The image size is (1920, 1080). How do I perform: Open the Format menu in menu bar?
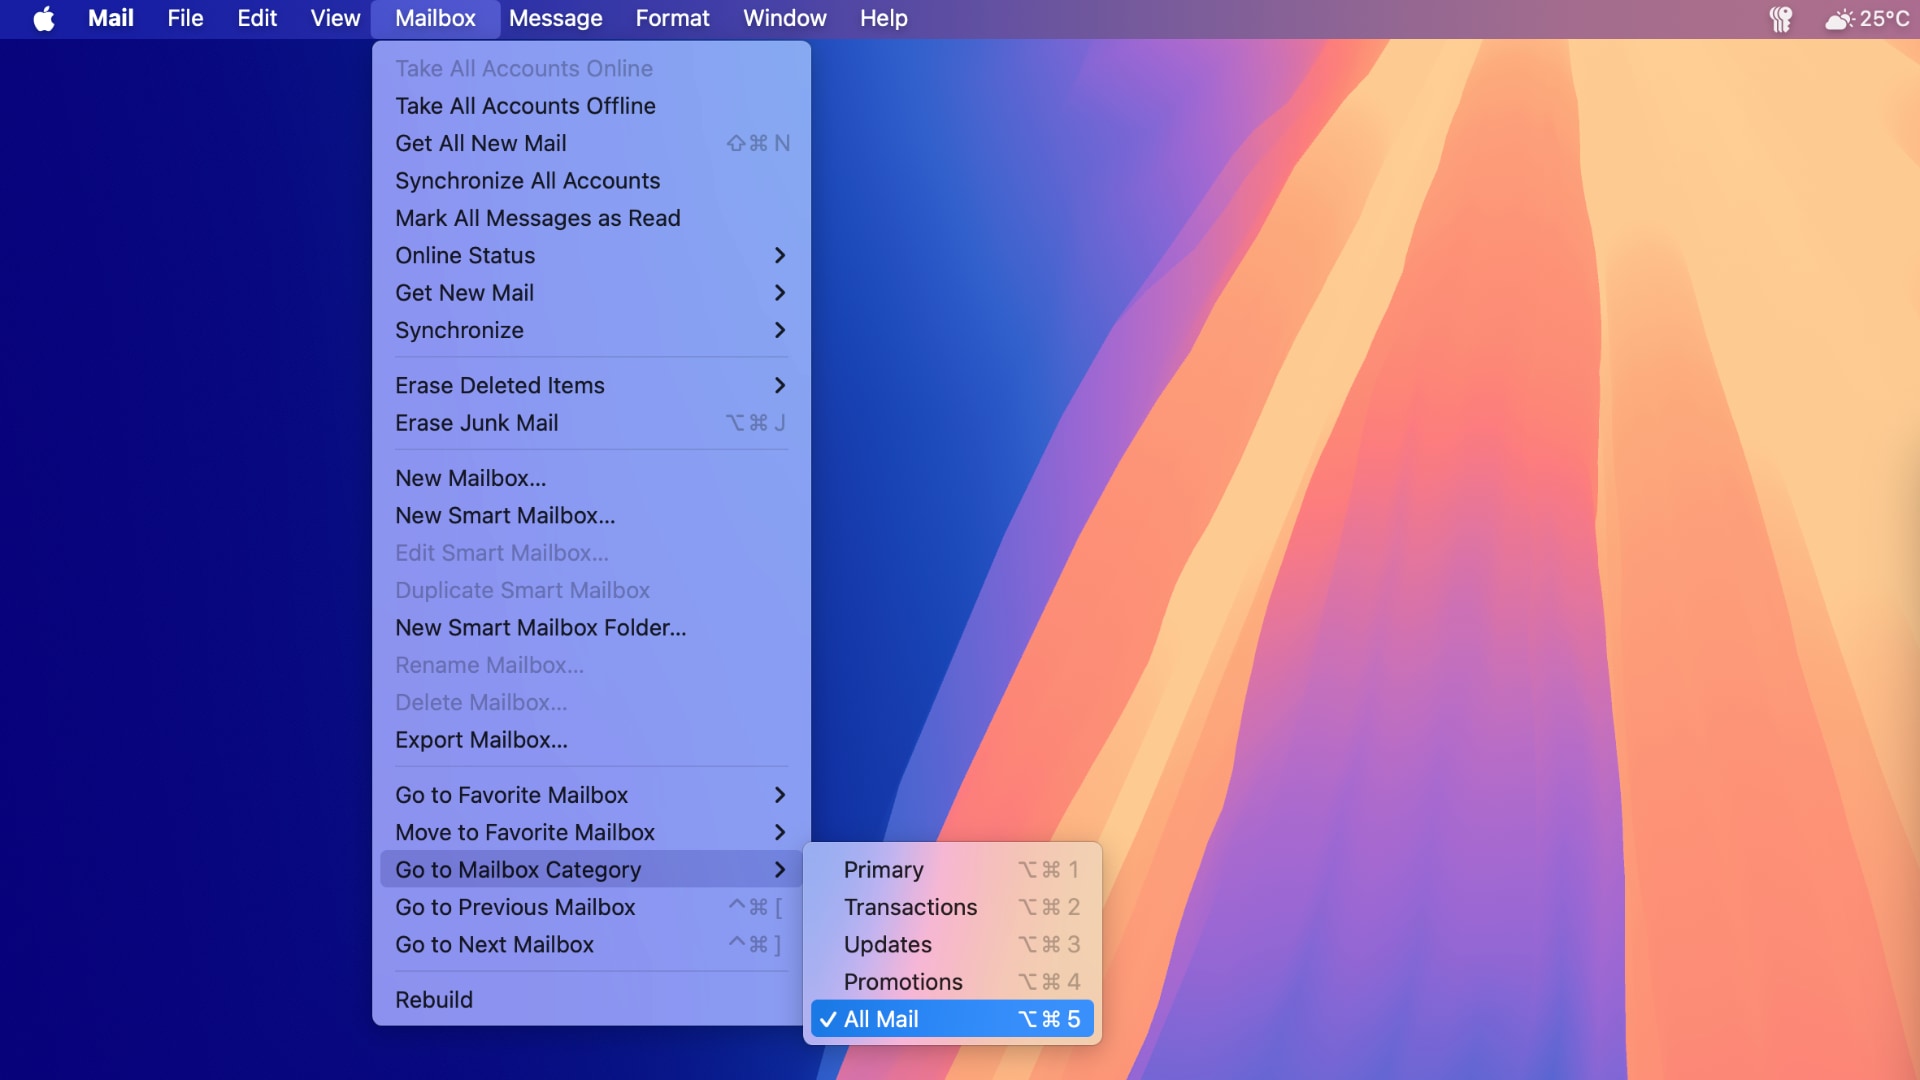672,19
